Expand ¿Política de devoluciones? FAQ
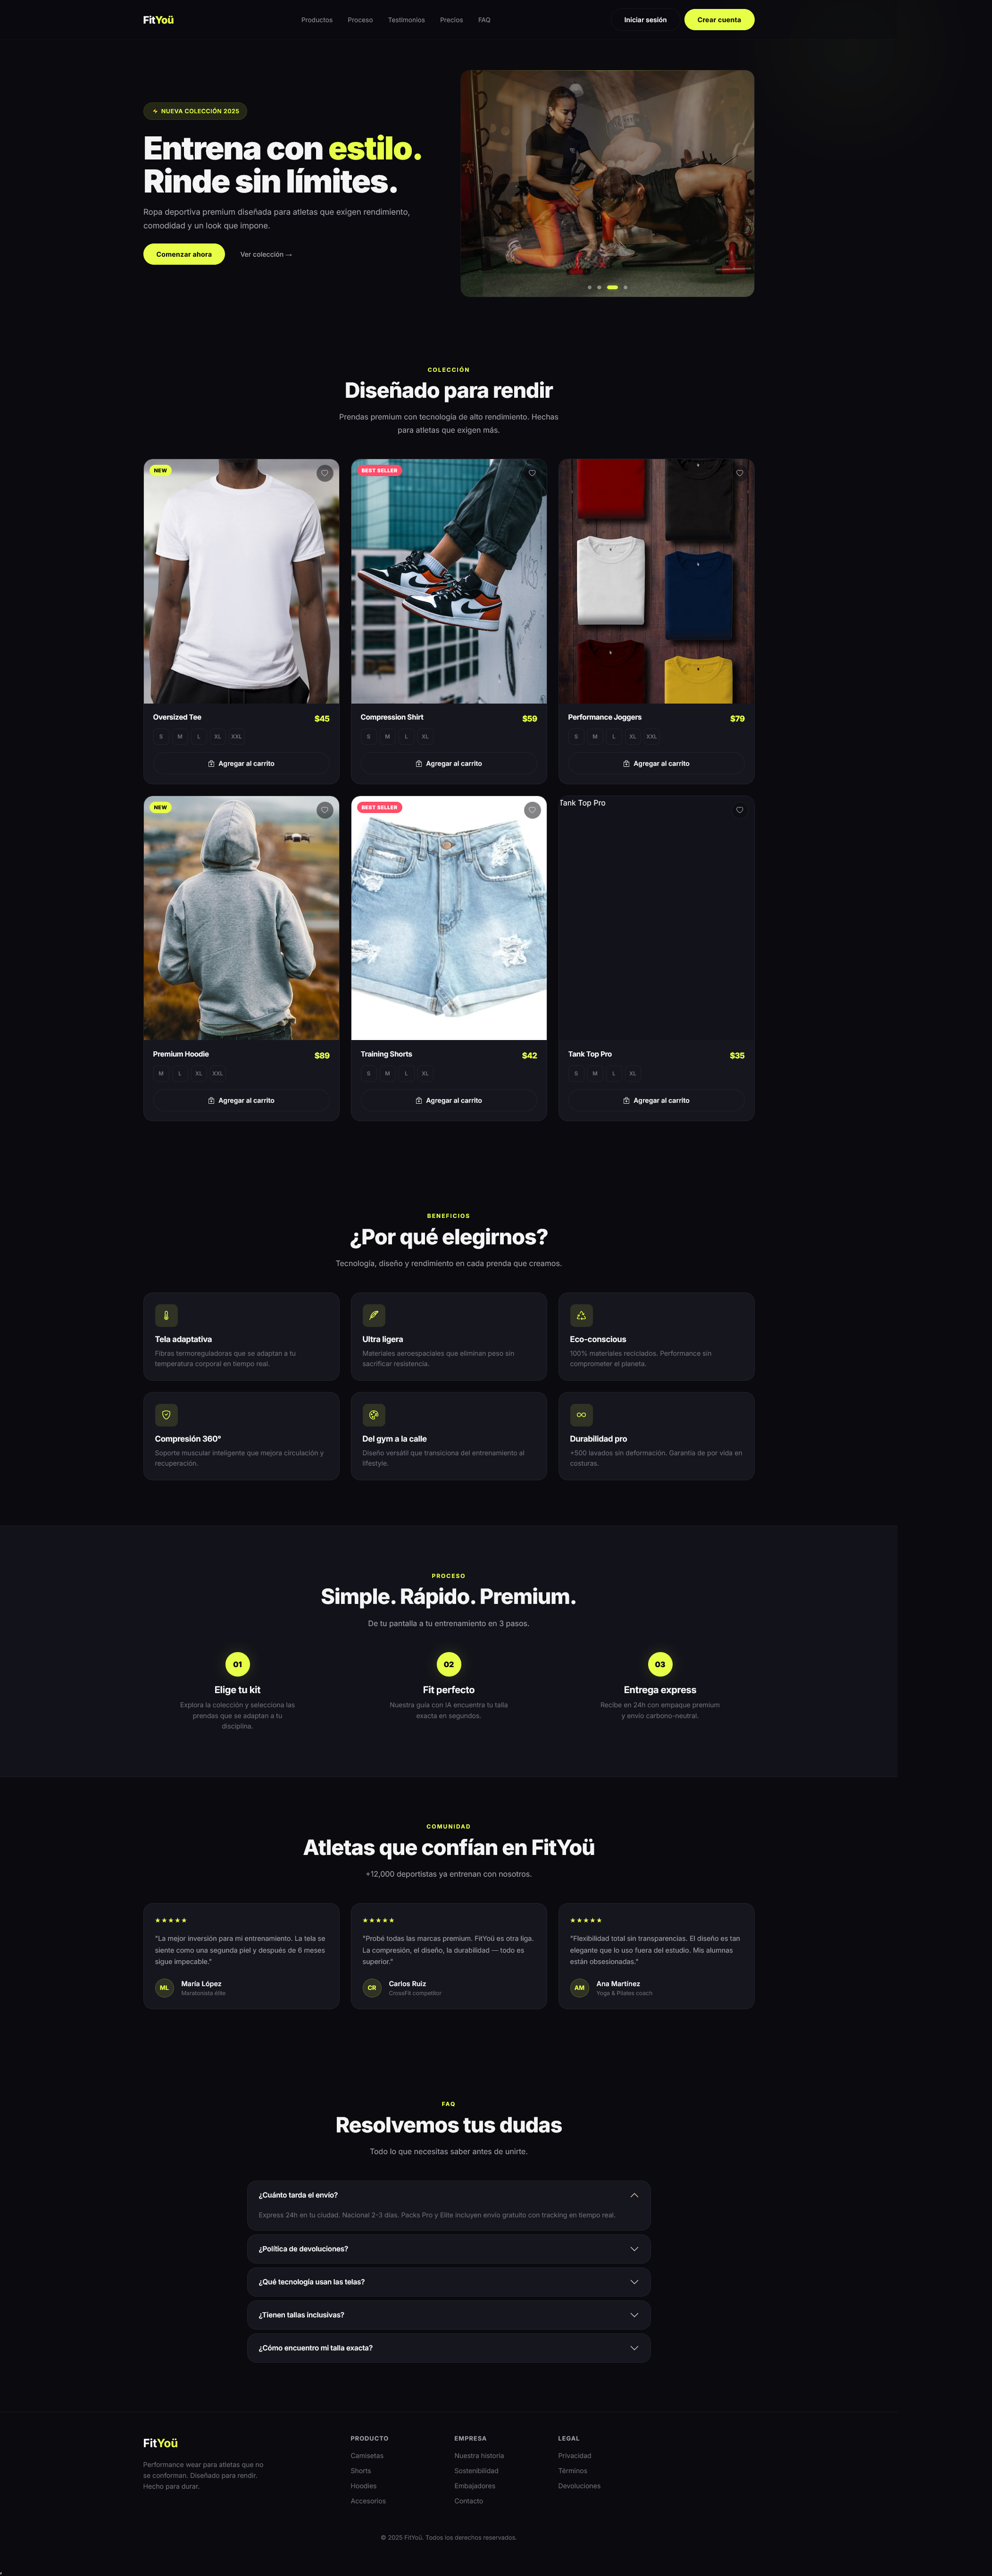 (x=449, y=2249)
